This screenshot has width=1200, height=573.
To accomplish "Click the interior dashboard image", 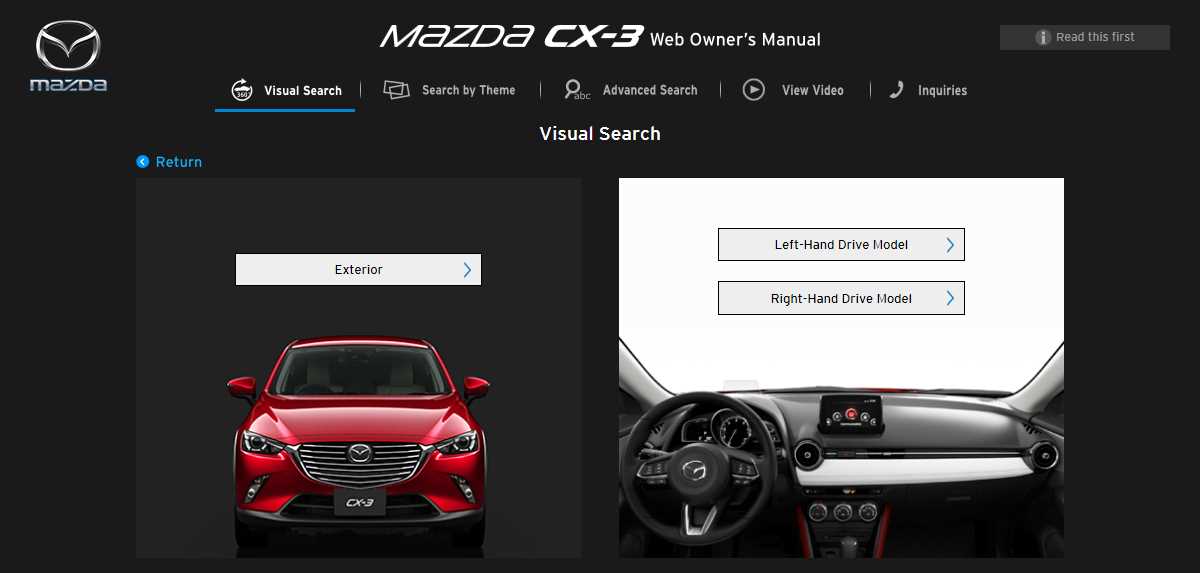I will point(841,446).
